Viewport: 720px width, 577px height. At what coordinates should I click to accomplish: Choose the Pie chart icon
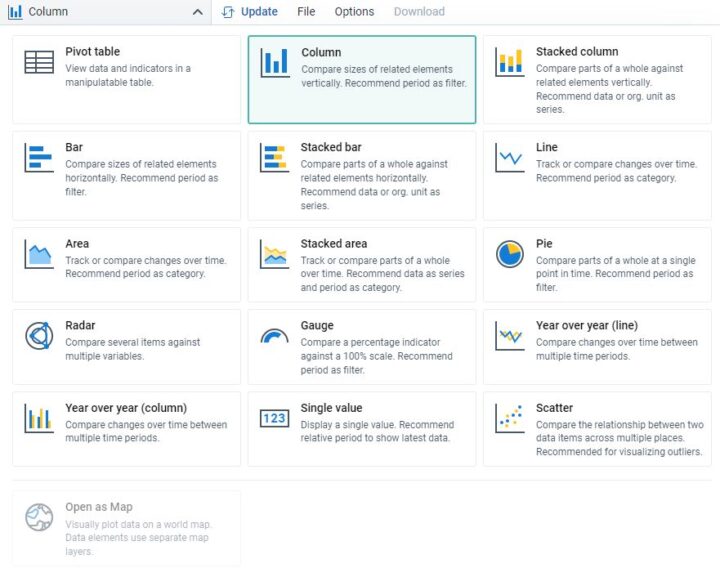(x=510, y=254)
